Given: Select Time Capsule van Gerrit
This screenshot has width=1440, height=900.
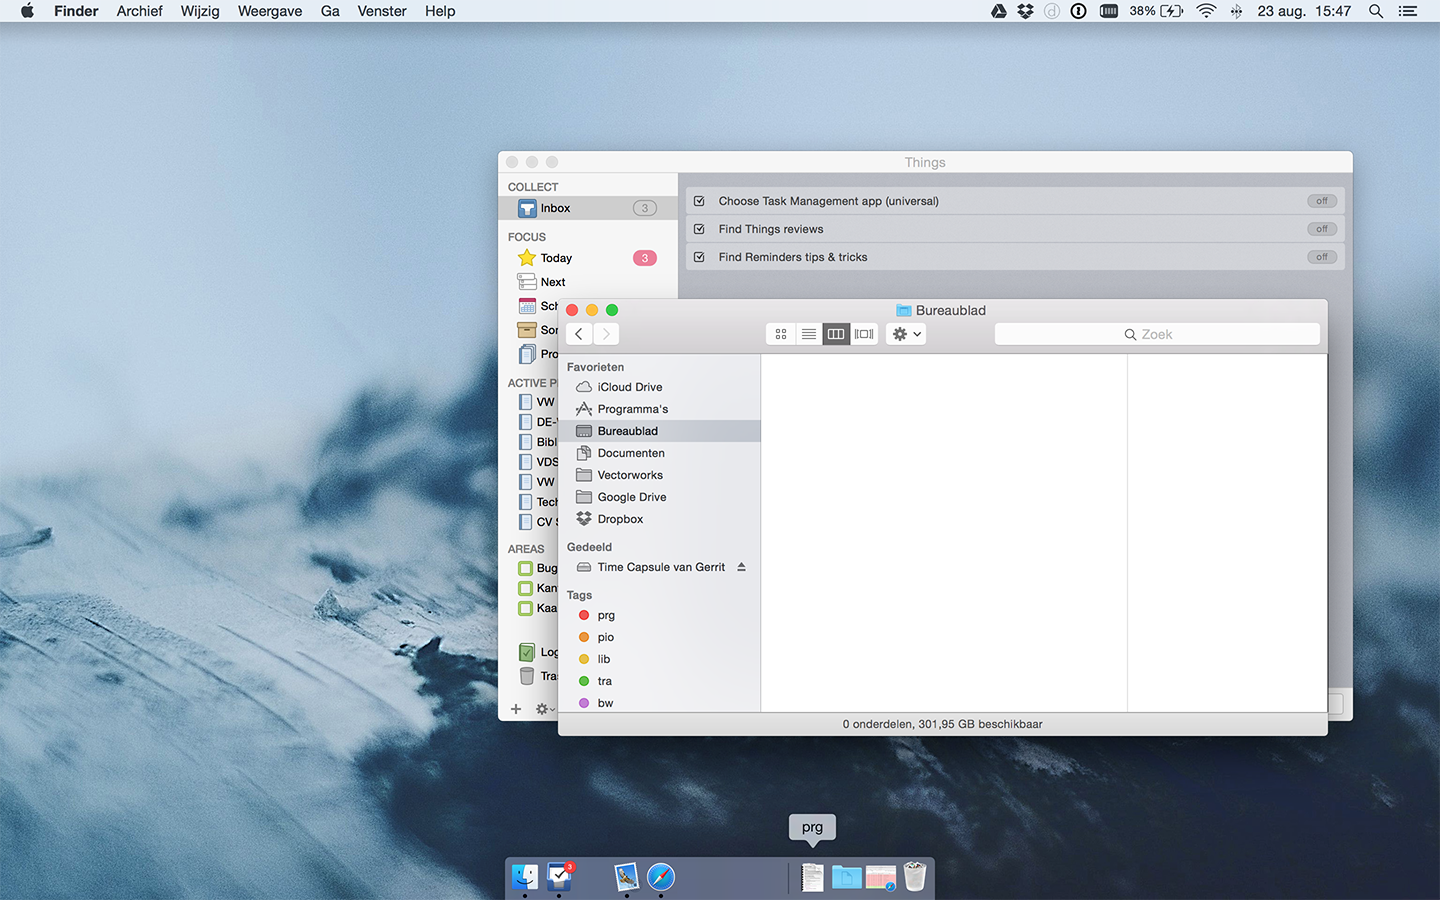Looking at the screenshot, I should [x=660, y=567].
